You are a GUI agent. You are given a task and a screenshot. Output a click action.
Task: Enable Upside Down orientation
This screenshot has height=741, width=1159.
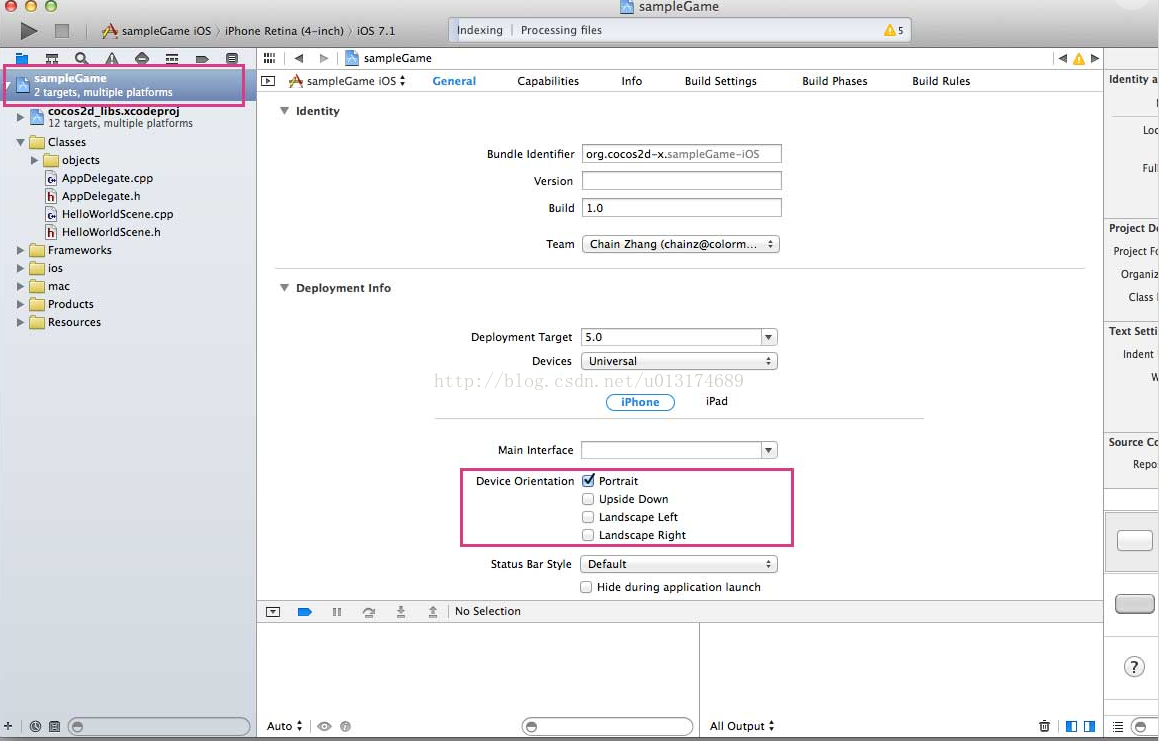[x=588, y=499]
